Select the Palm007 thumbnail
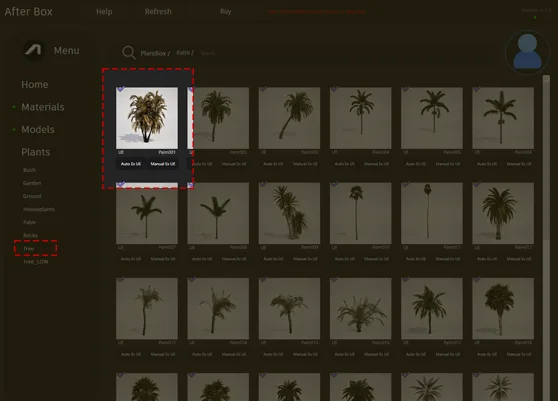 click(147, 213)
